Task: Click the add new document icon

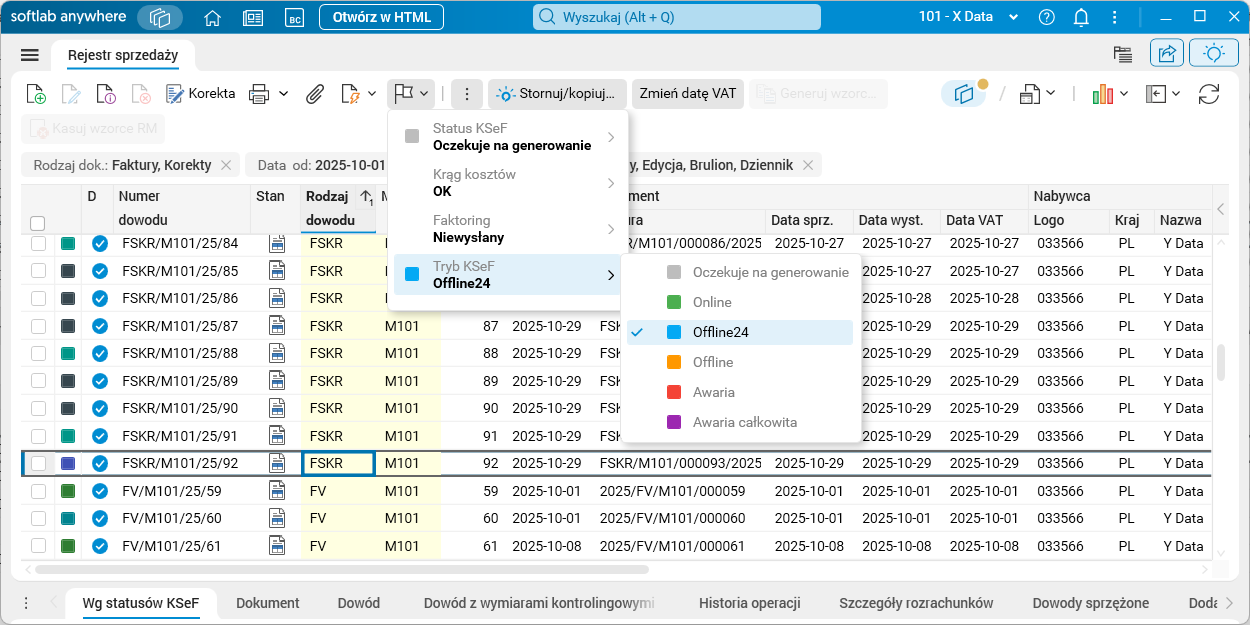Action: (x=35, y=94)
